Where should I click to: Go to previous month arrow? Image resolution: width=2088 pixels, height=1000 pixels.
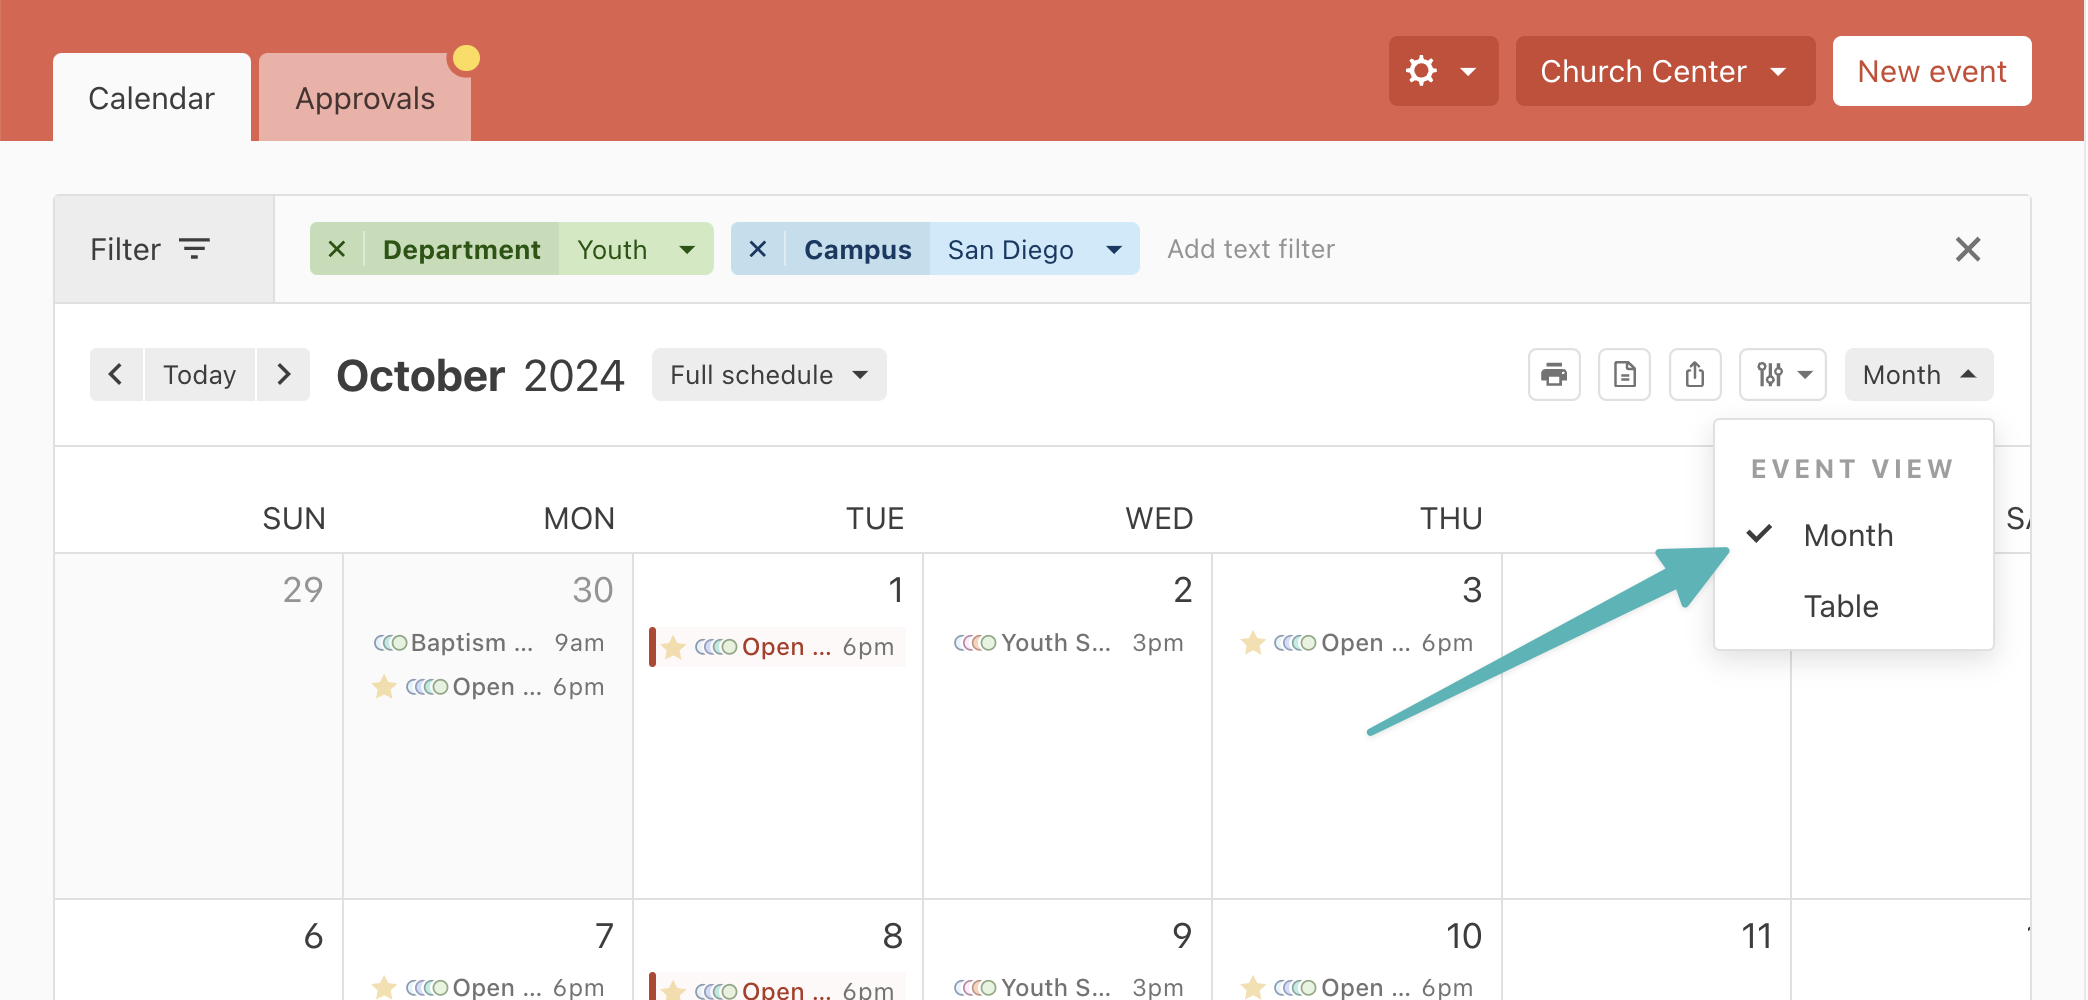[116, 375]
